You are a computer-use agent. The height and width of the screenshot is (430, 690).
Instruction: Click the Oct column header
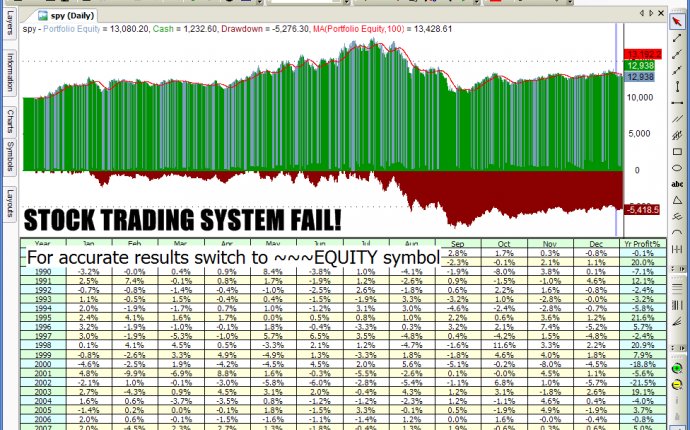(504, 243)
